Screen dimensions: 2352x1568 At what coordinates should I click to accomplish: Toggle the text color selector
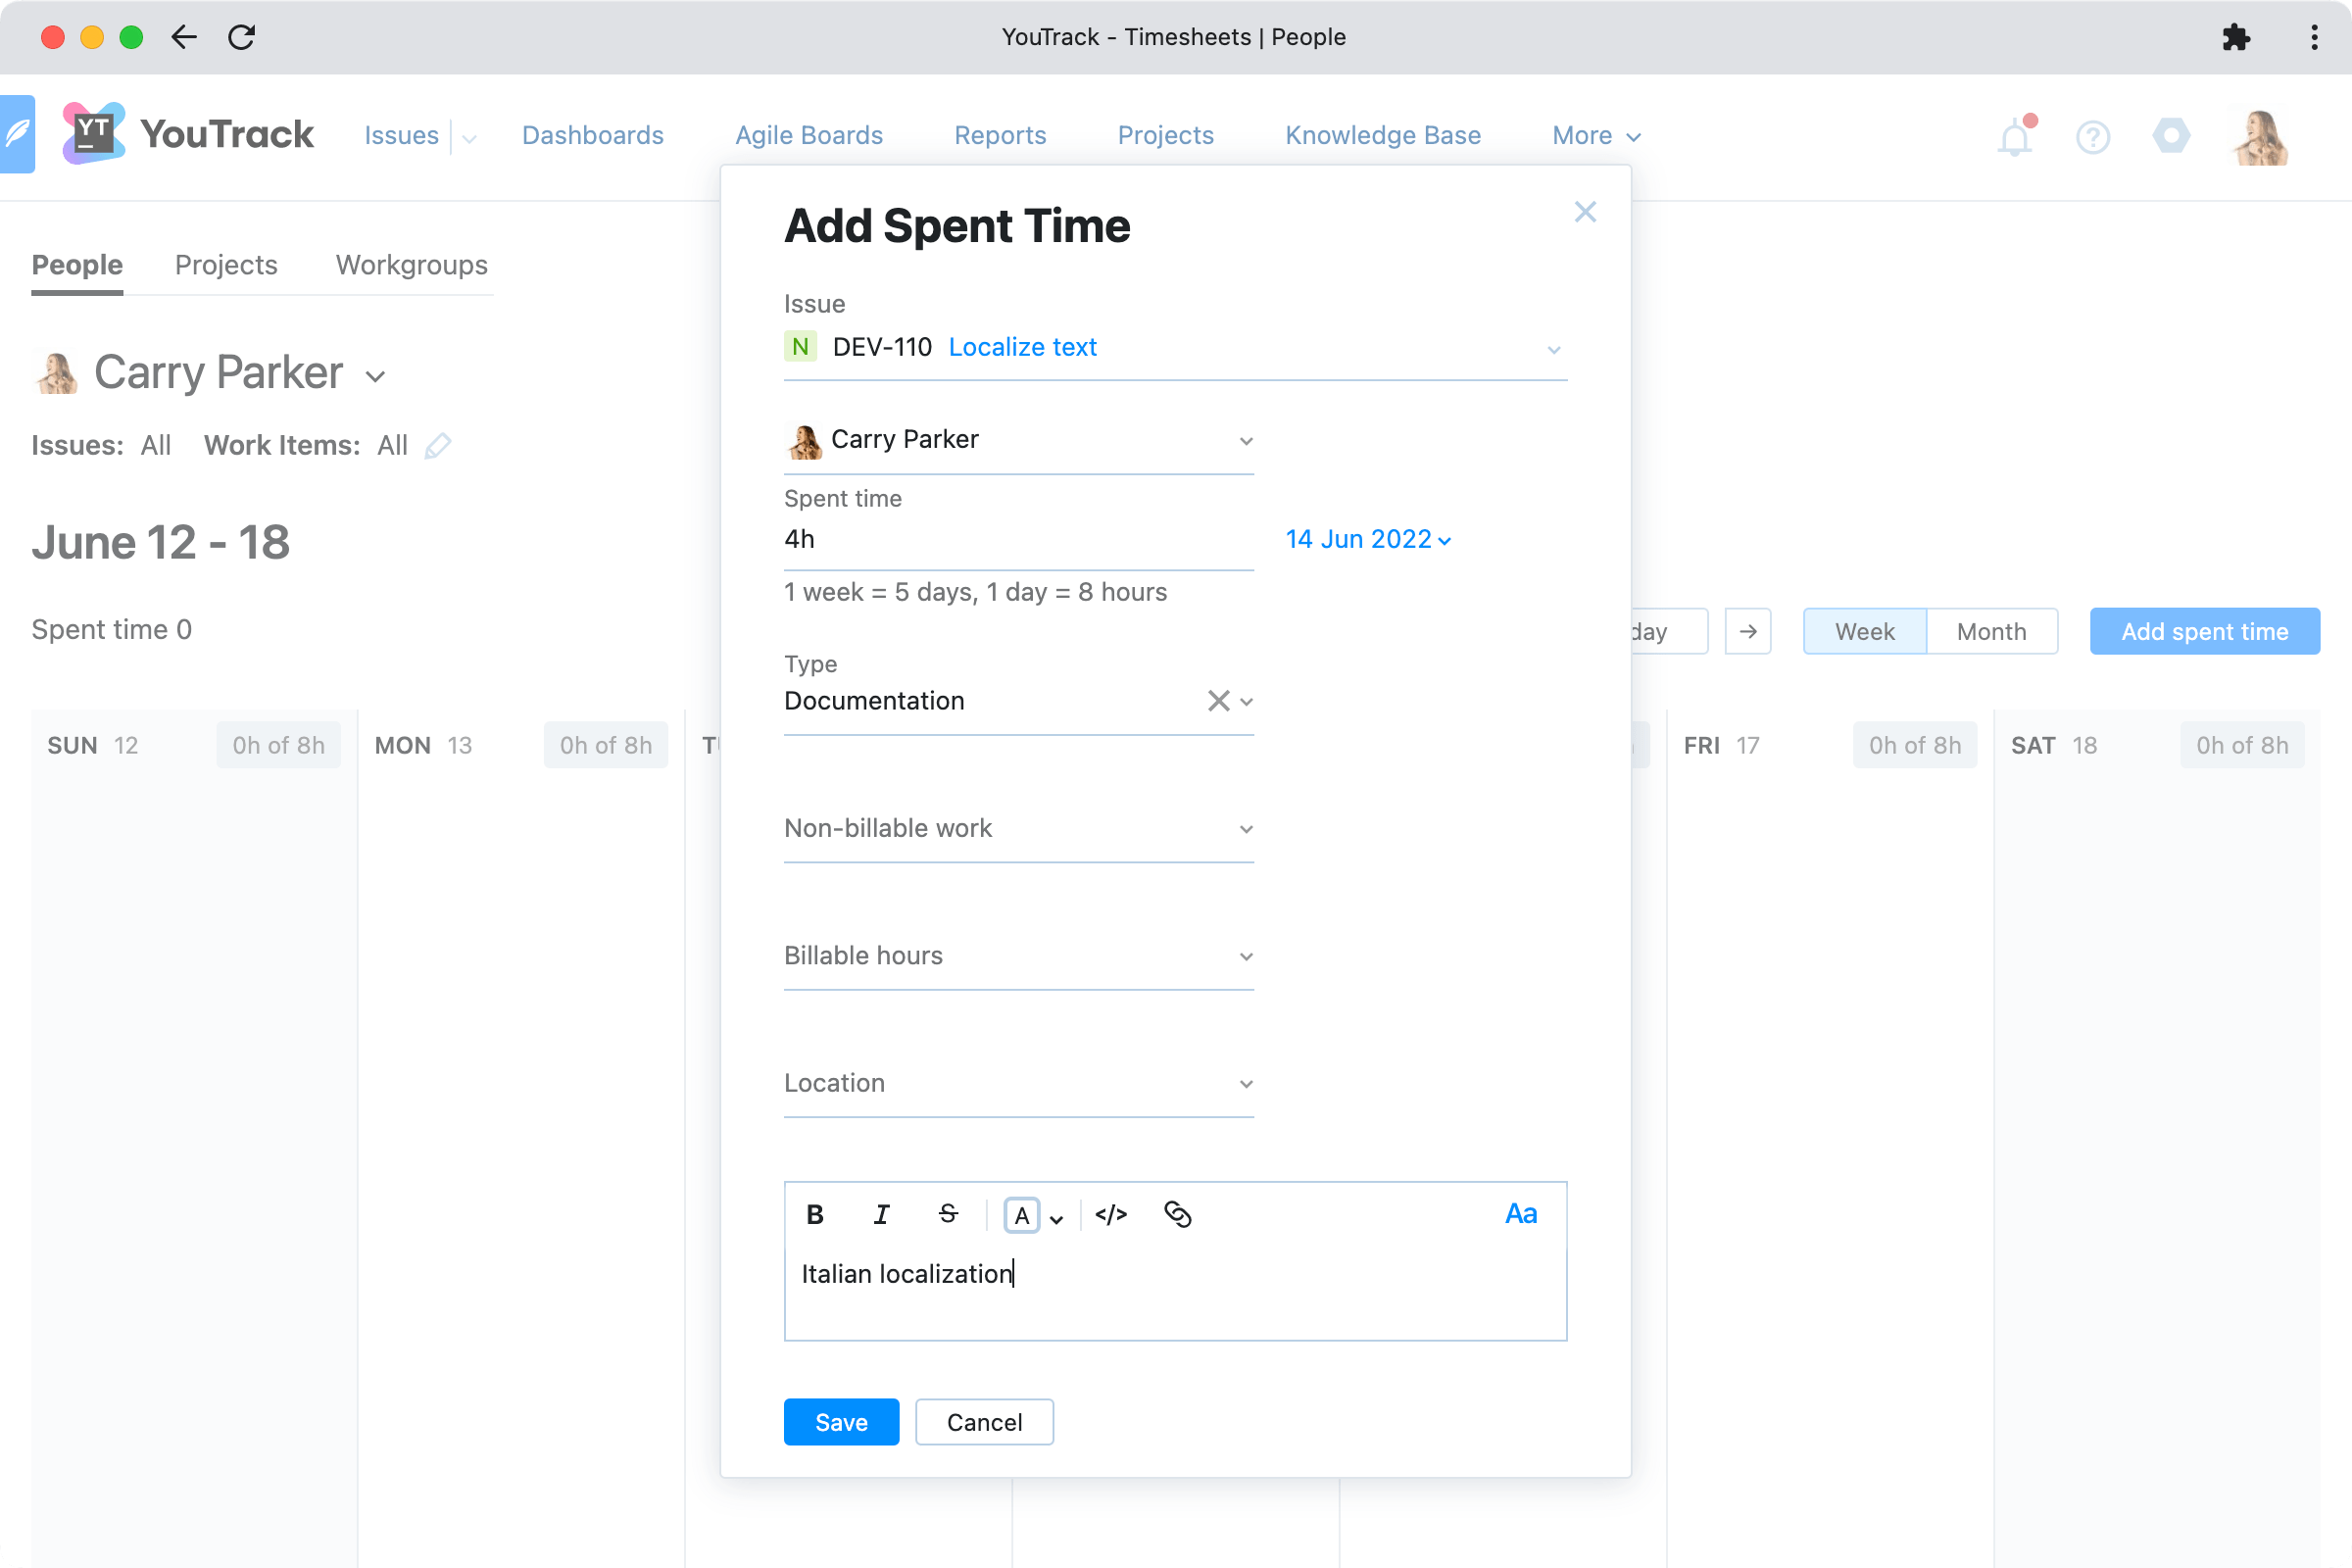1052,1214
